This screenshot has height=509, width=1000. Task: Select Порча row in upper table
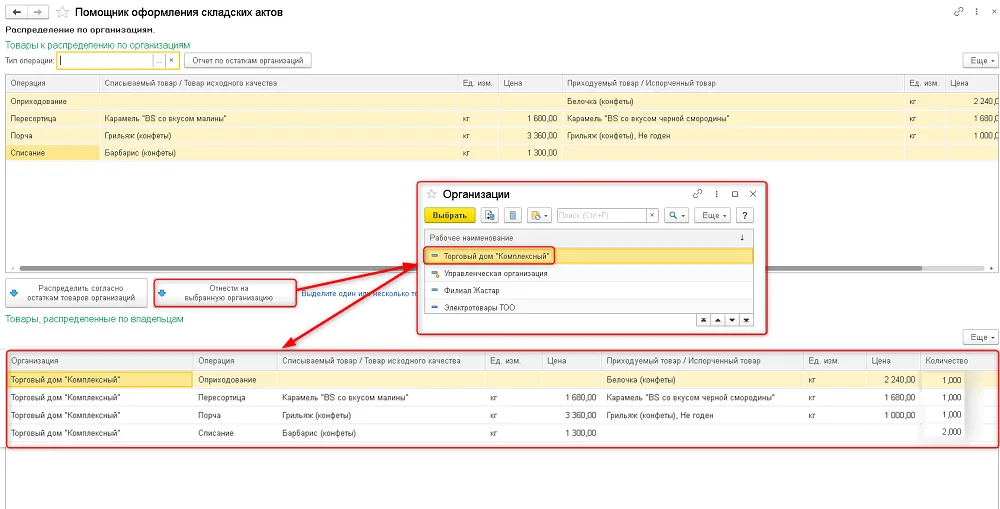point(503,136)
